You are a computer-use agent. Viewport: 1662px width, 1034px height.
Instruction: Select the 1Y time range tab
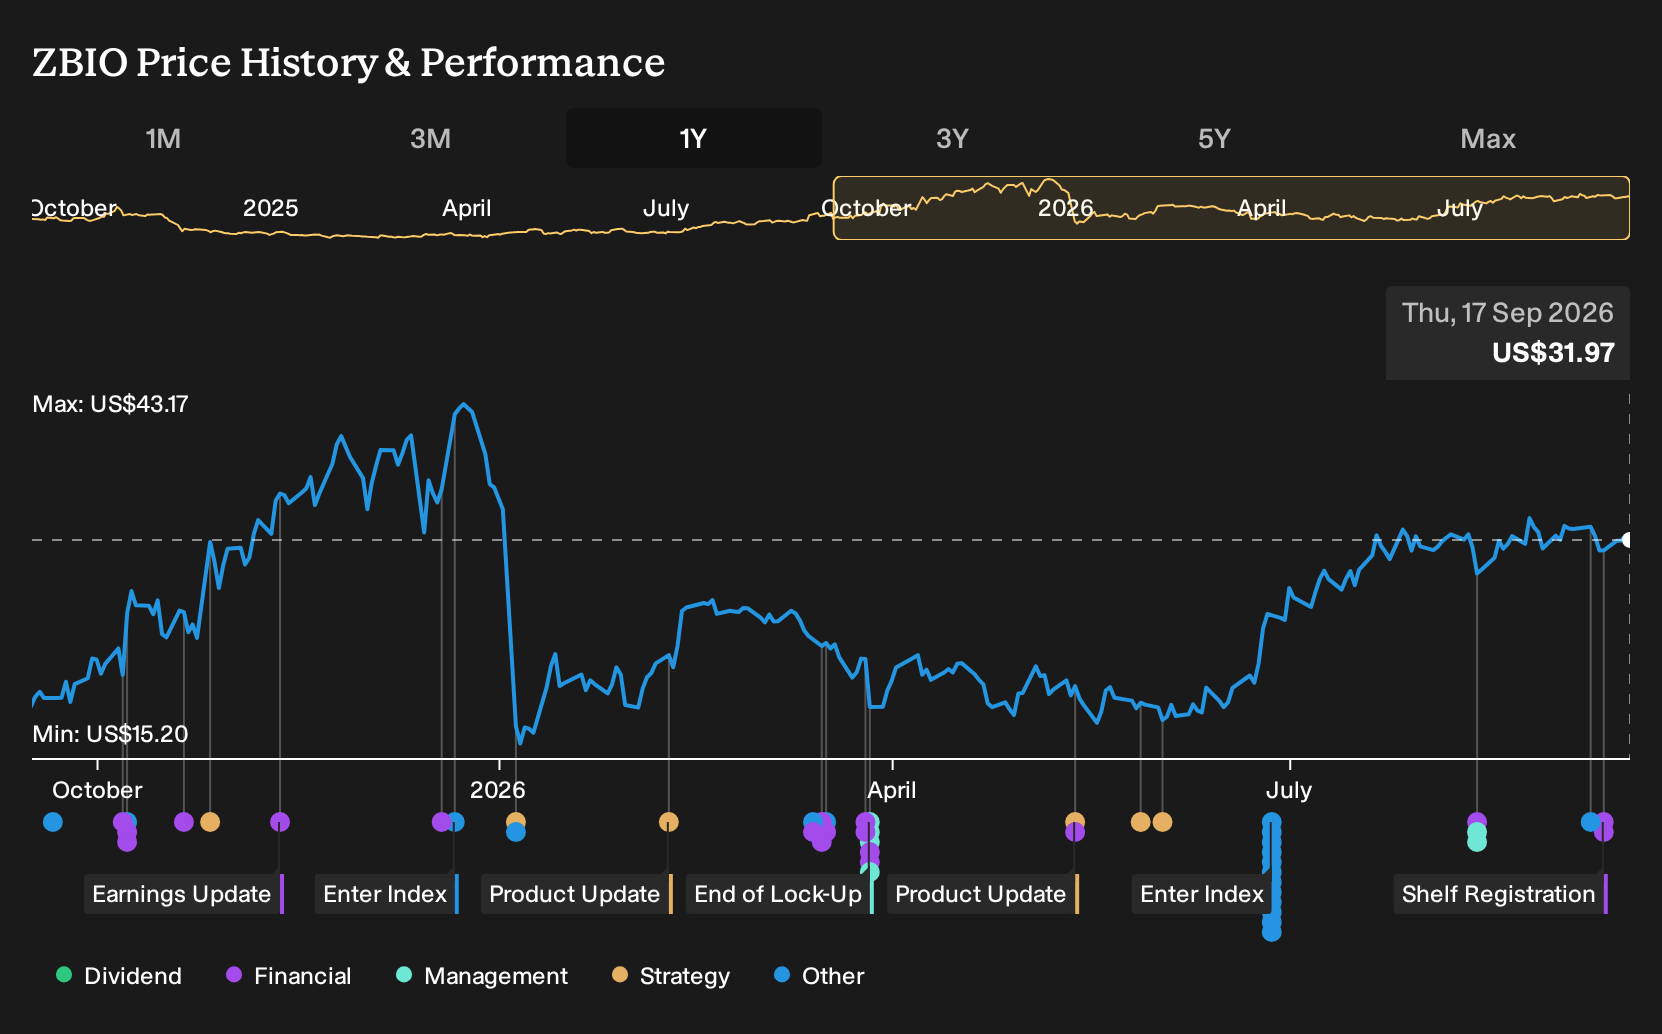pyautogui.click(x=693, y=138)
